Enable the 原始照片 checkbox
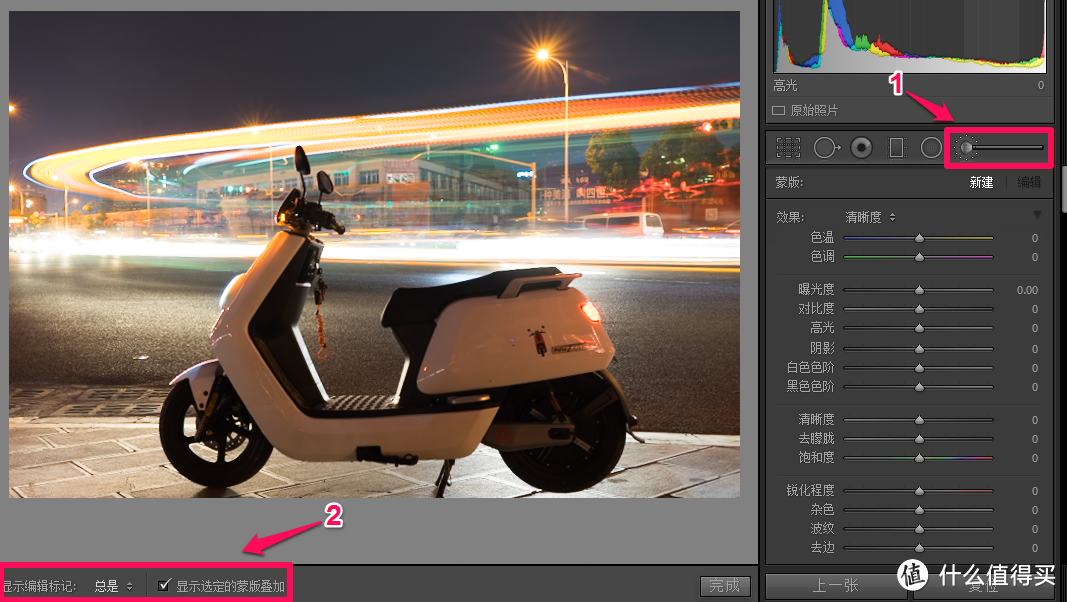The height and width of the screenshot is (602, 1067). pyautogui.click(x=779, y=110)
